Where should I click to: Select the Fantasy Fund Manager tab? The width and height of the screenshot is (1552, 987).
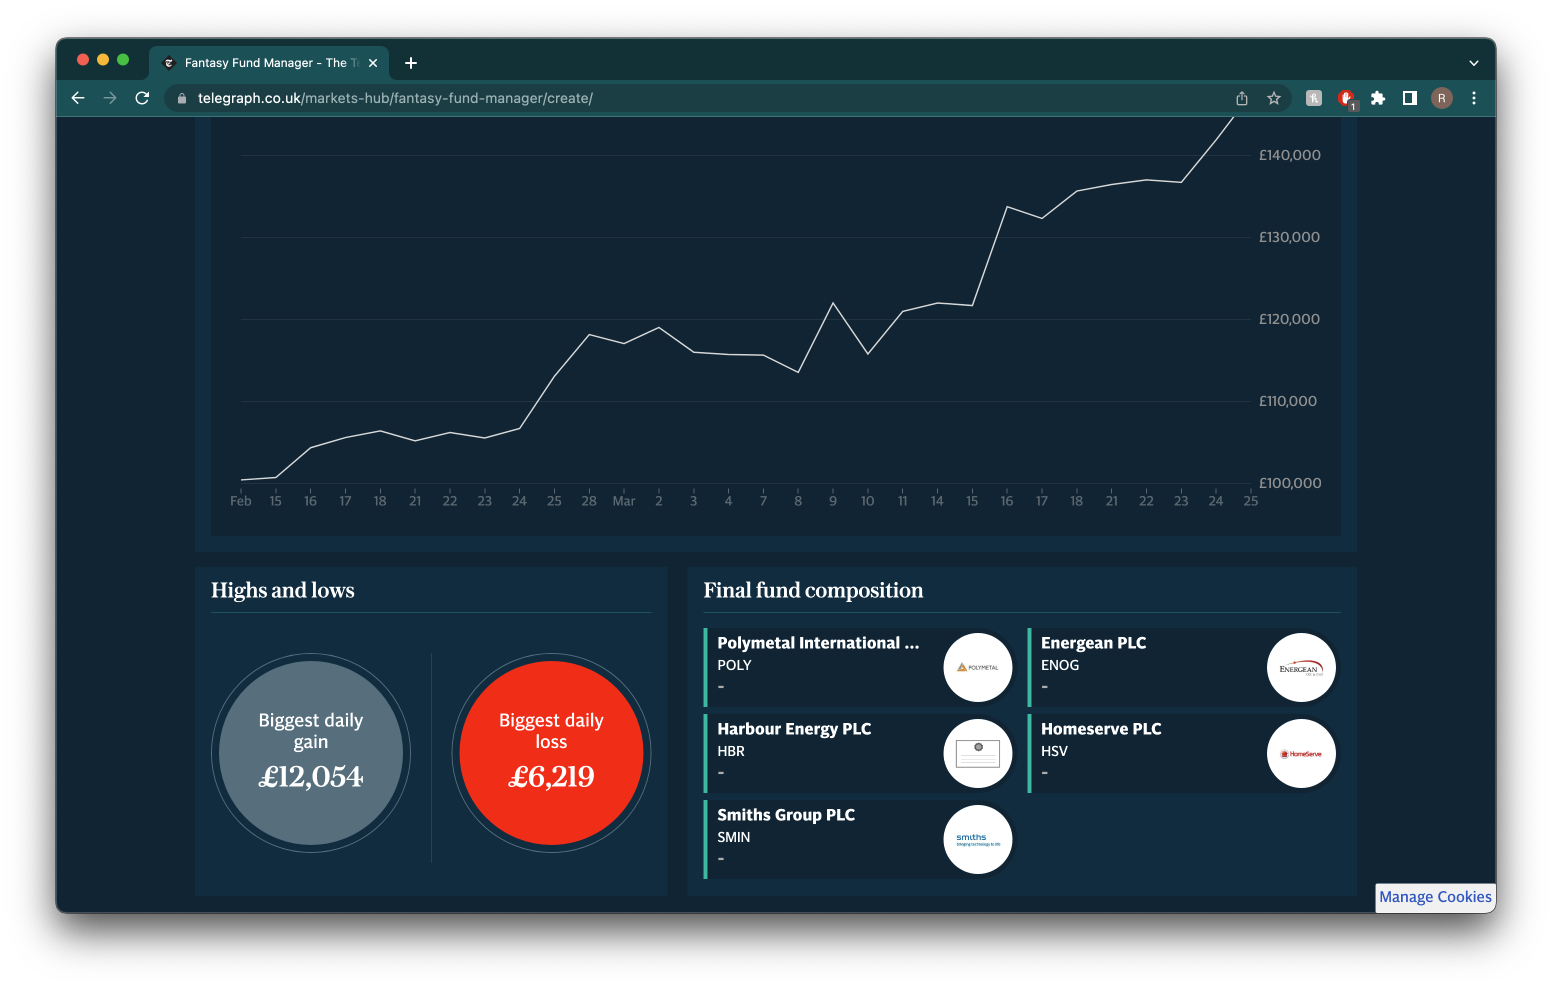[270, 63]
